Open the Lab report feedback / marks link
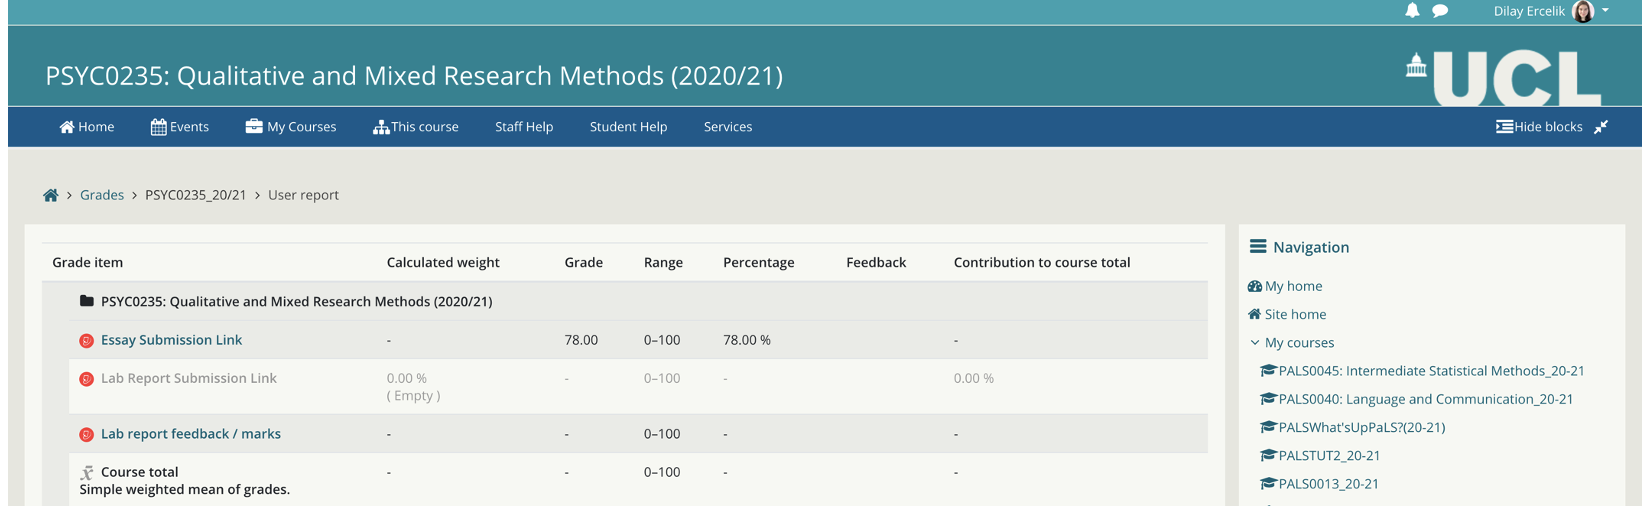Image resolution: width=1646 pixels, height=516 pixels. pos(191,434)
